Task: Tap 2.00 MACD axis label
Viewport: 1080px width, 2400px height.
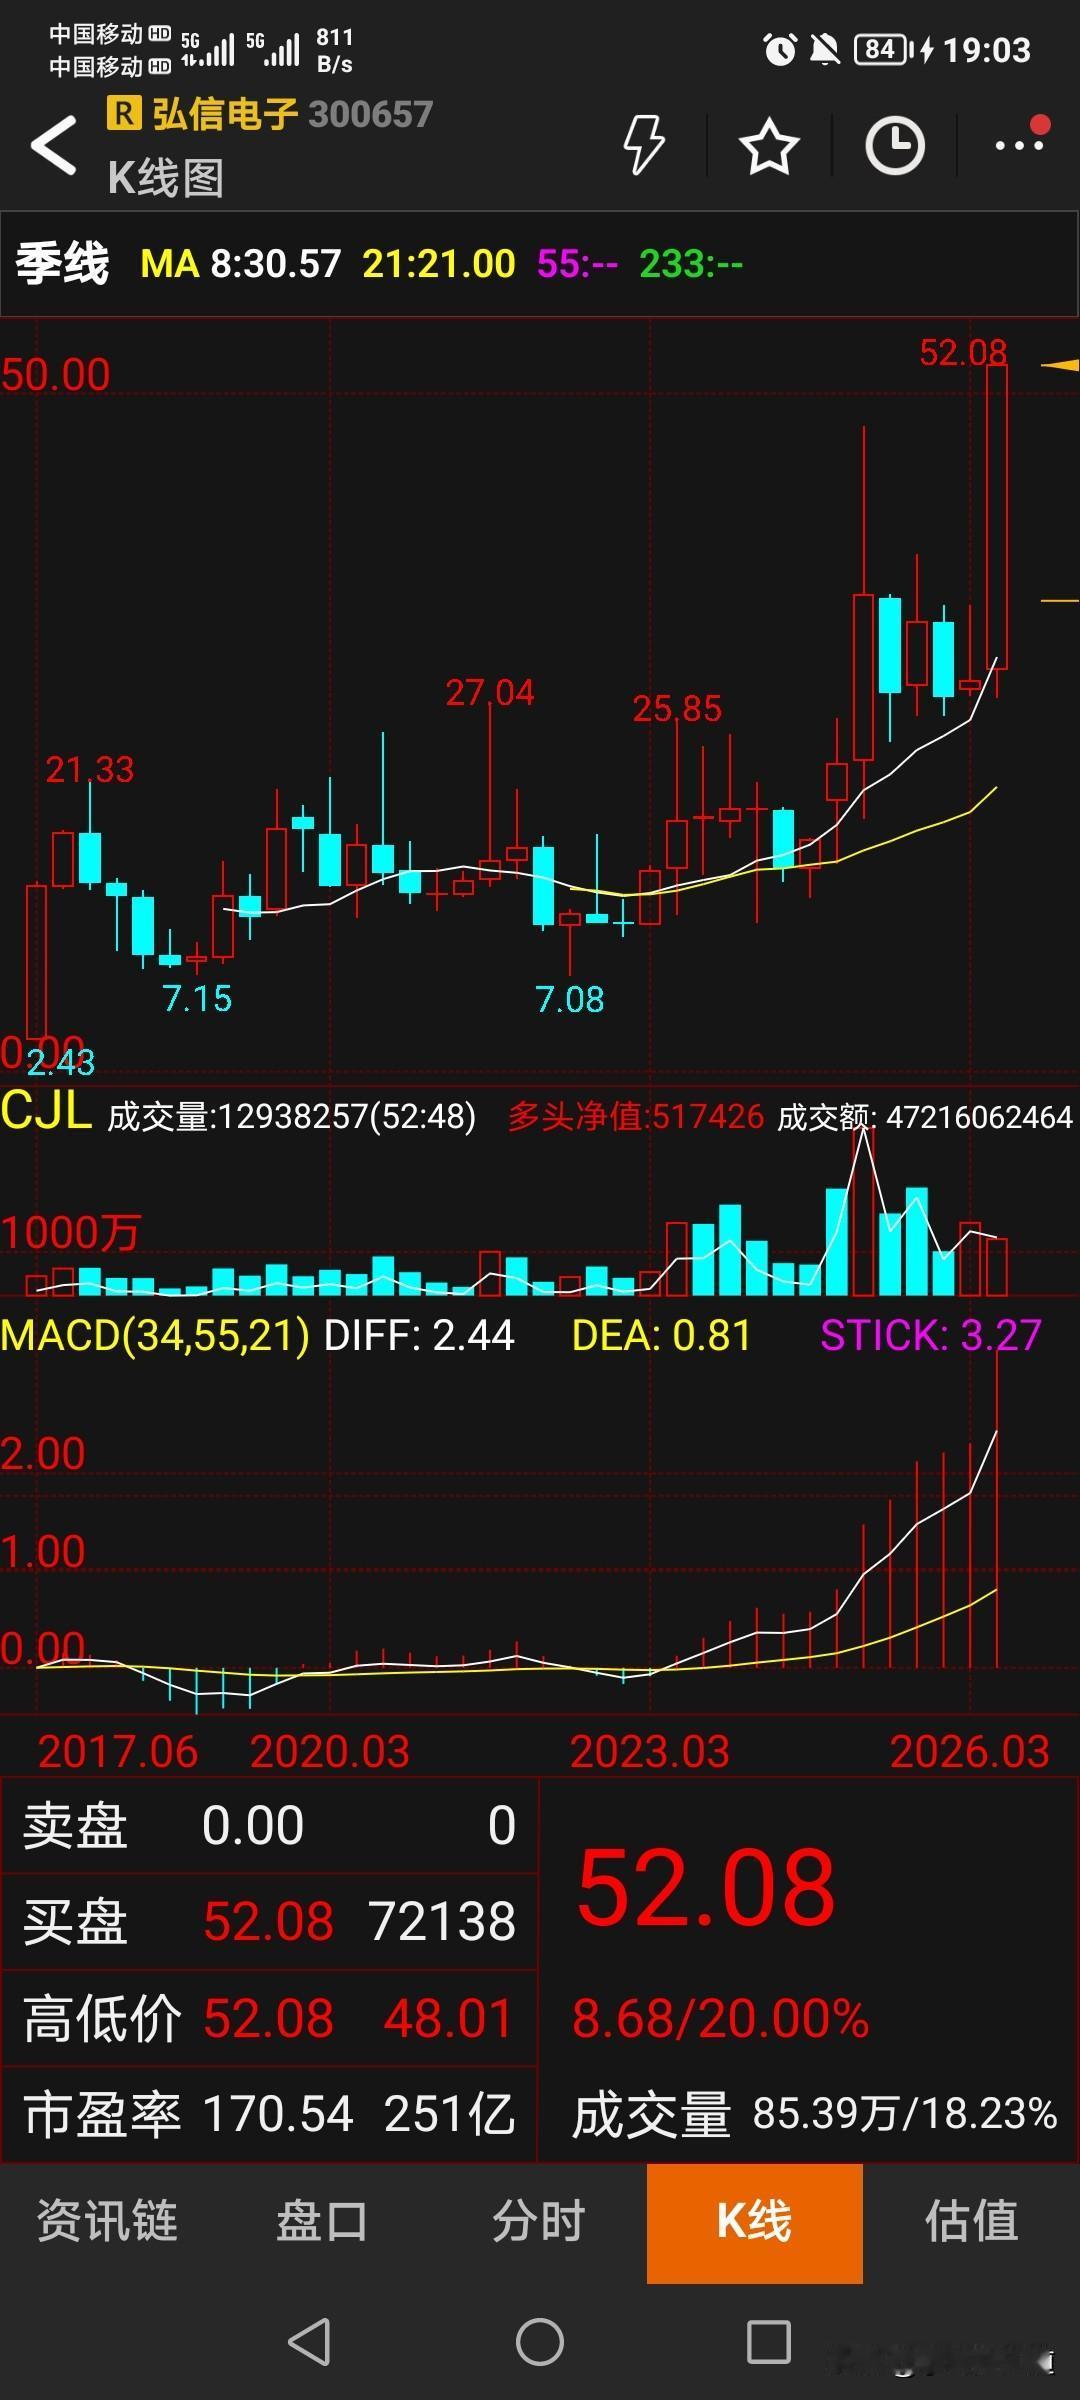Action: (43, 1454)
